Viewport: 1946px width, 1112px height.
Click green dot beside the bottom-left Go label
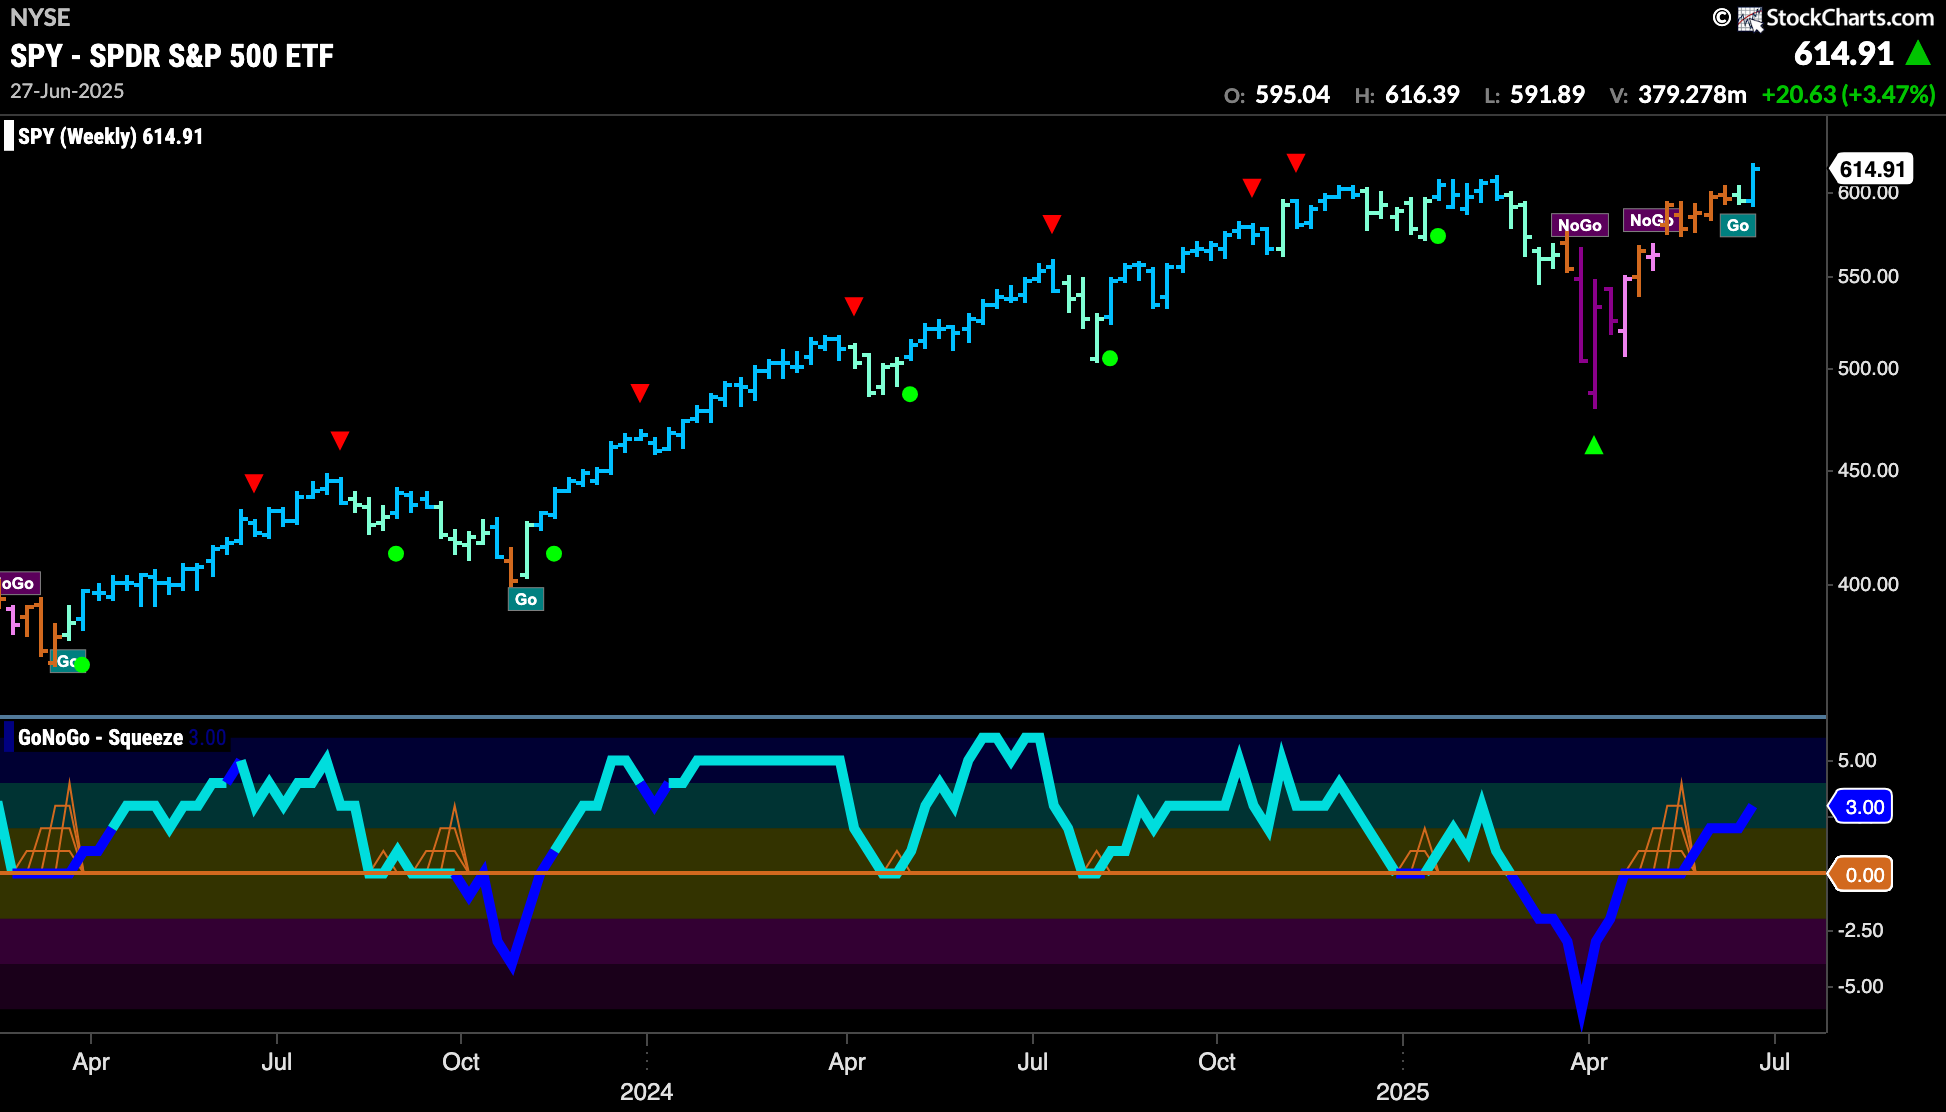[x=82, y=664]
